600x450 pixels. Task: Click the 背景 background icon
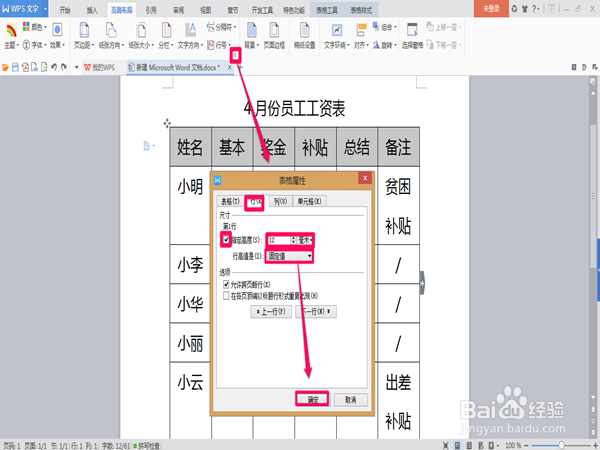coord(251,29)
